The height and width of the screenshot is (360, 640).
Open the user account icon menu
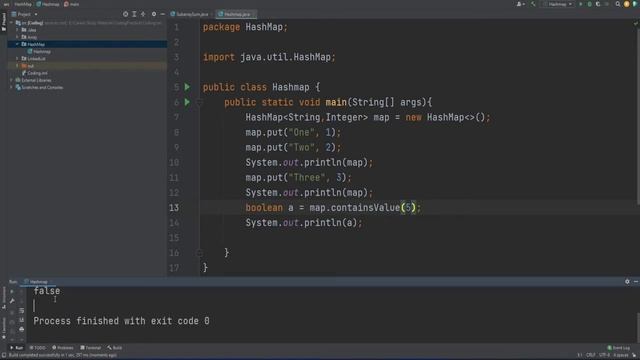pyautogui.click(x=520, y=4)
